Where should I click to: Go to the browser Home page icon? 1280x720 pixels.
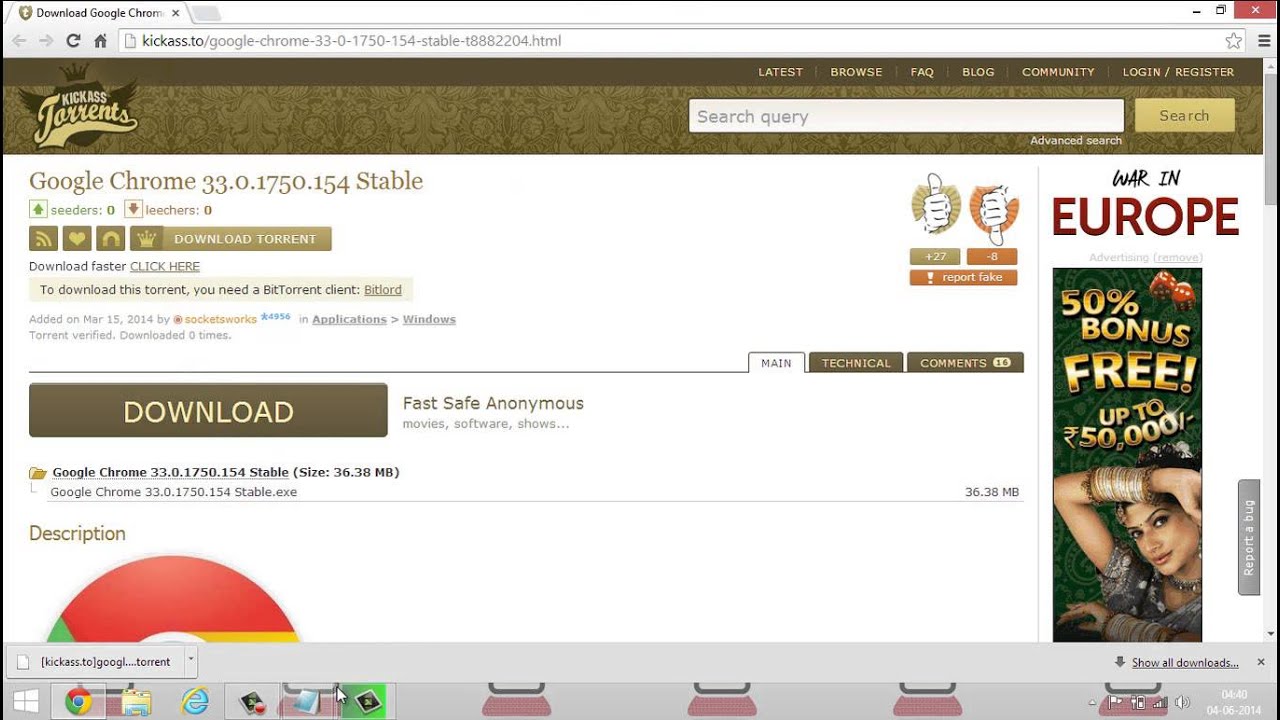100,41
